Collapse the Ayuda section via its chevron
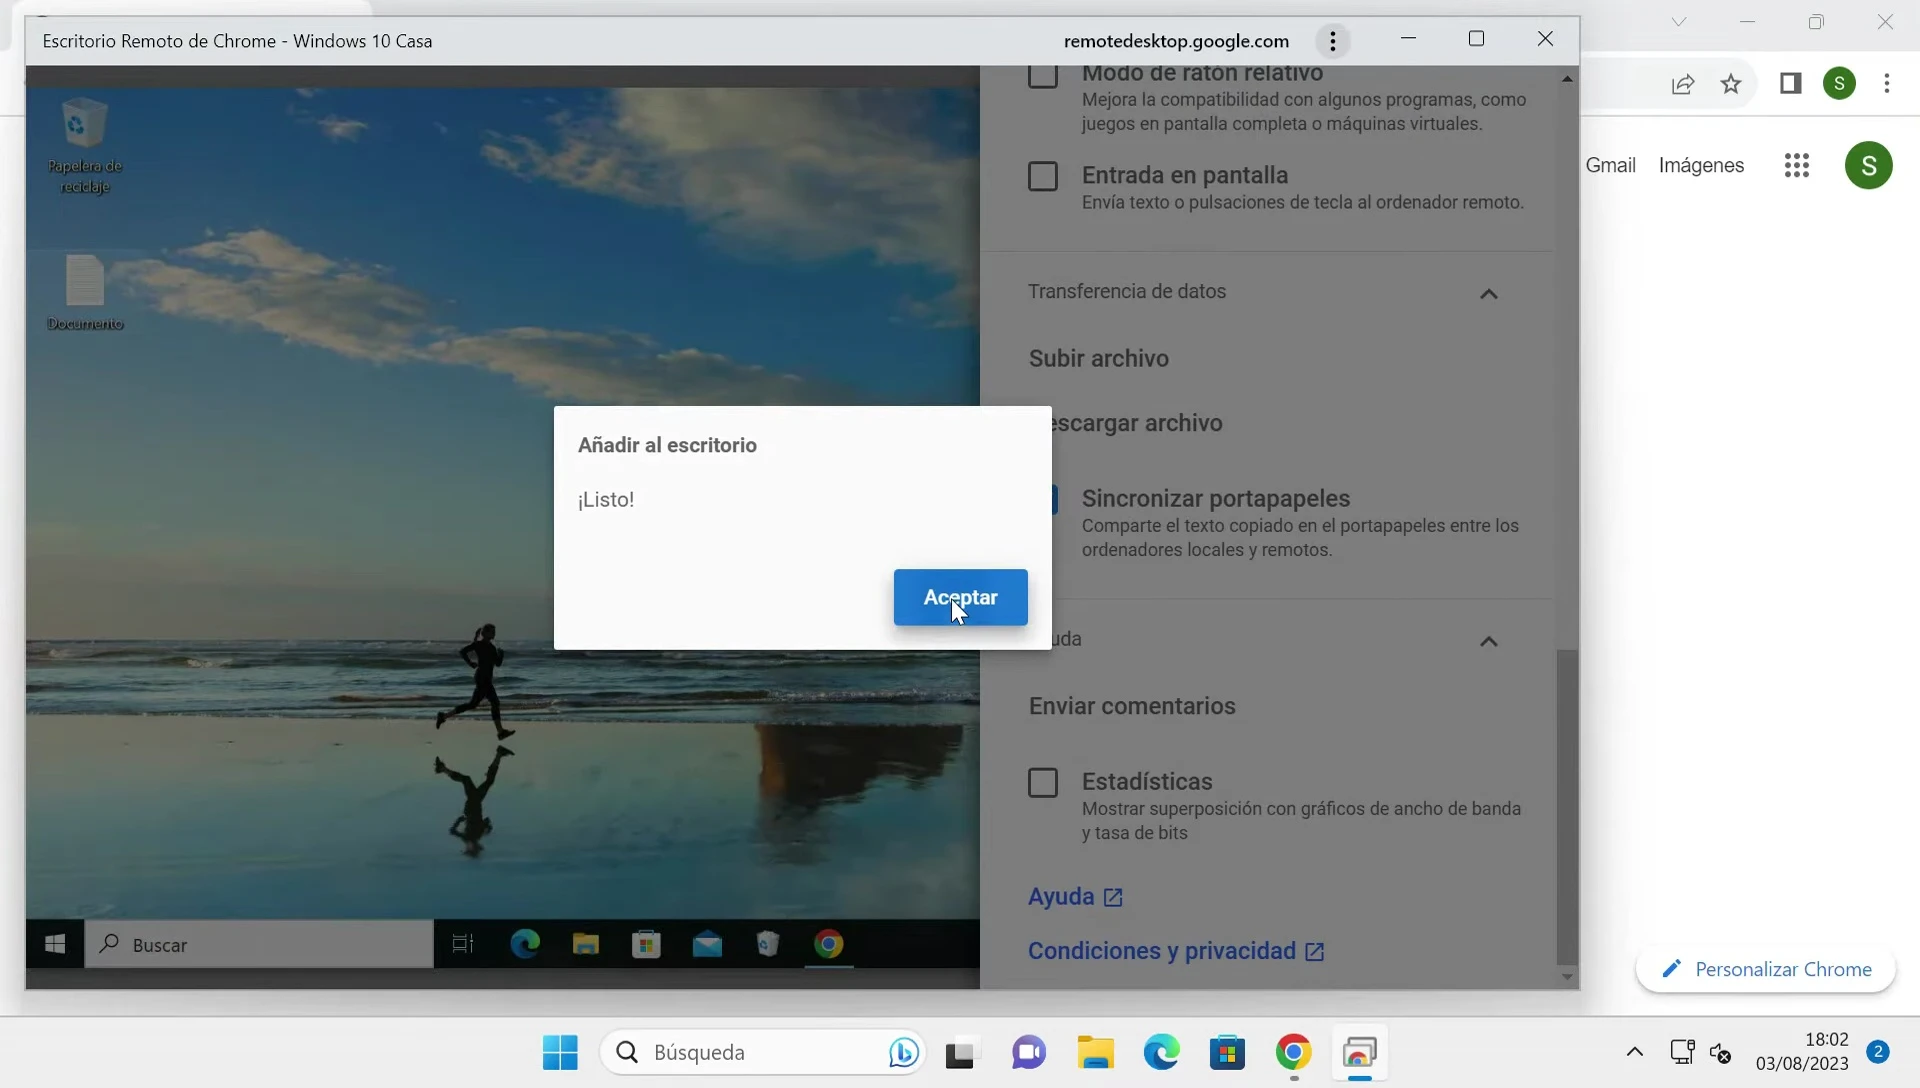The height and width of the screenshot is (1088, 1920). pyautogui.click(x=1488, y=641)
